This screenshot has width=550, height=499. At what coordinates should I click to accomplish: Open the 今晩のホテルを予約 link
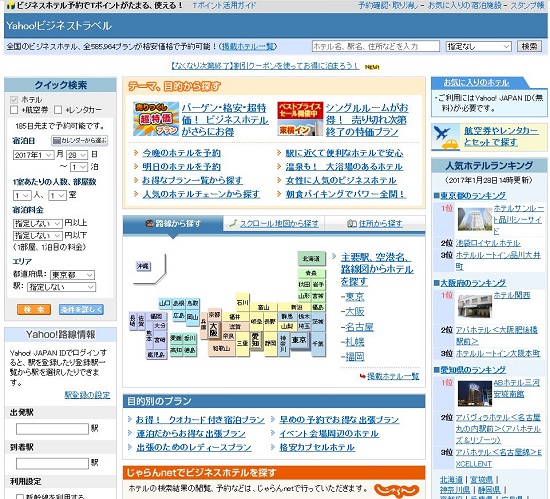click(181, 153)
